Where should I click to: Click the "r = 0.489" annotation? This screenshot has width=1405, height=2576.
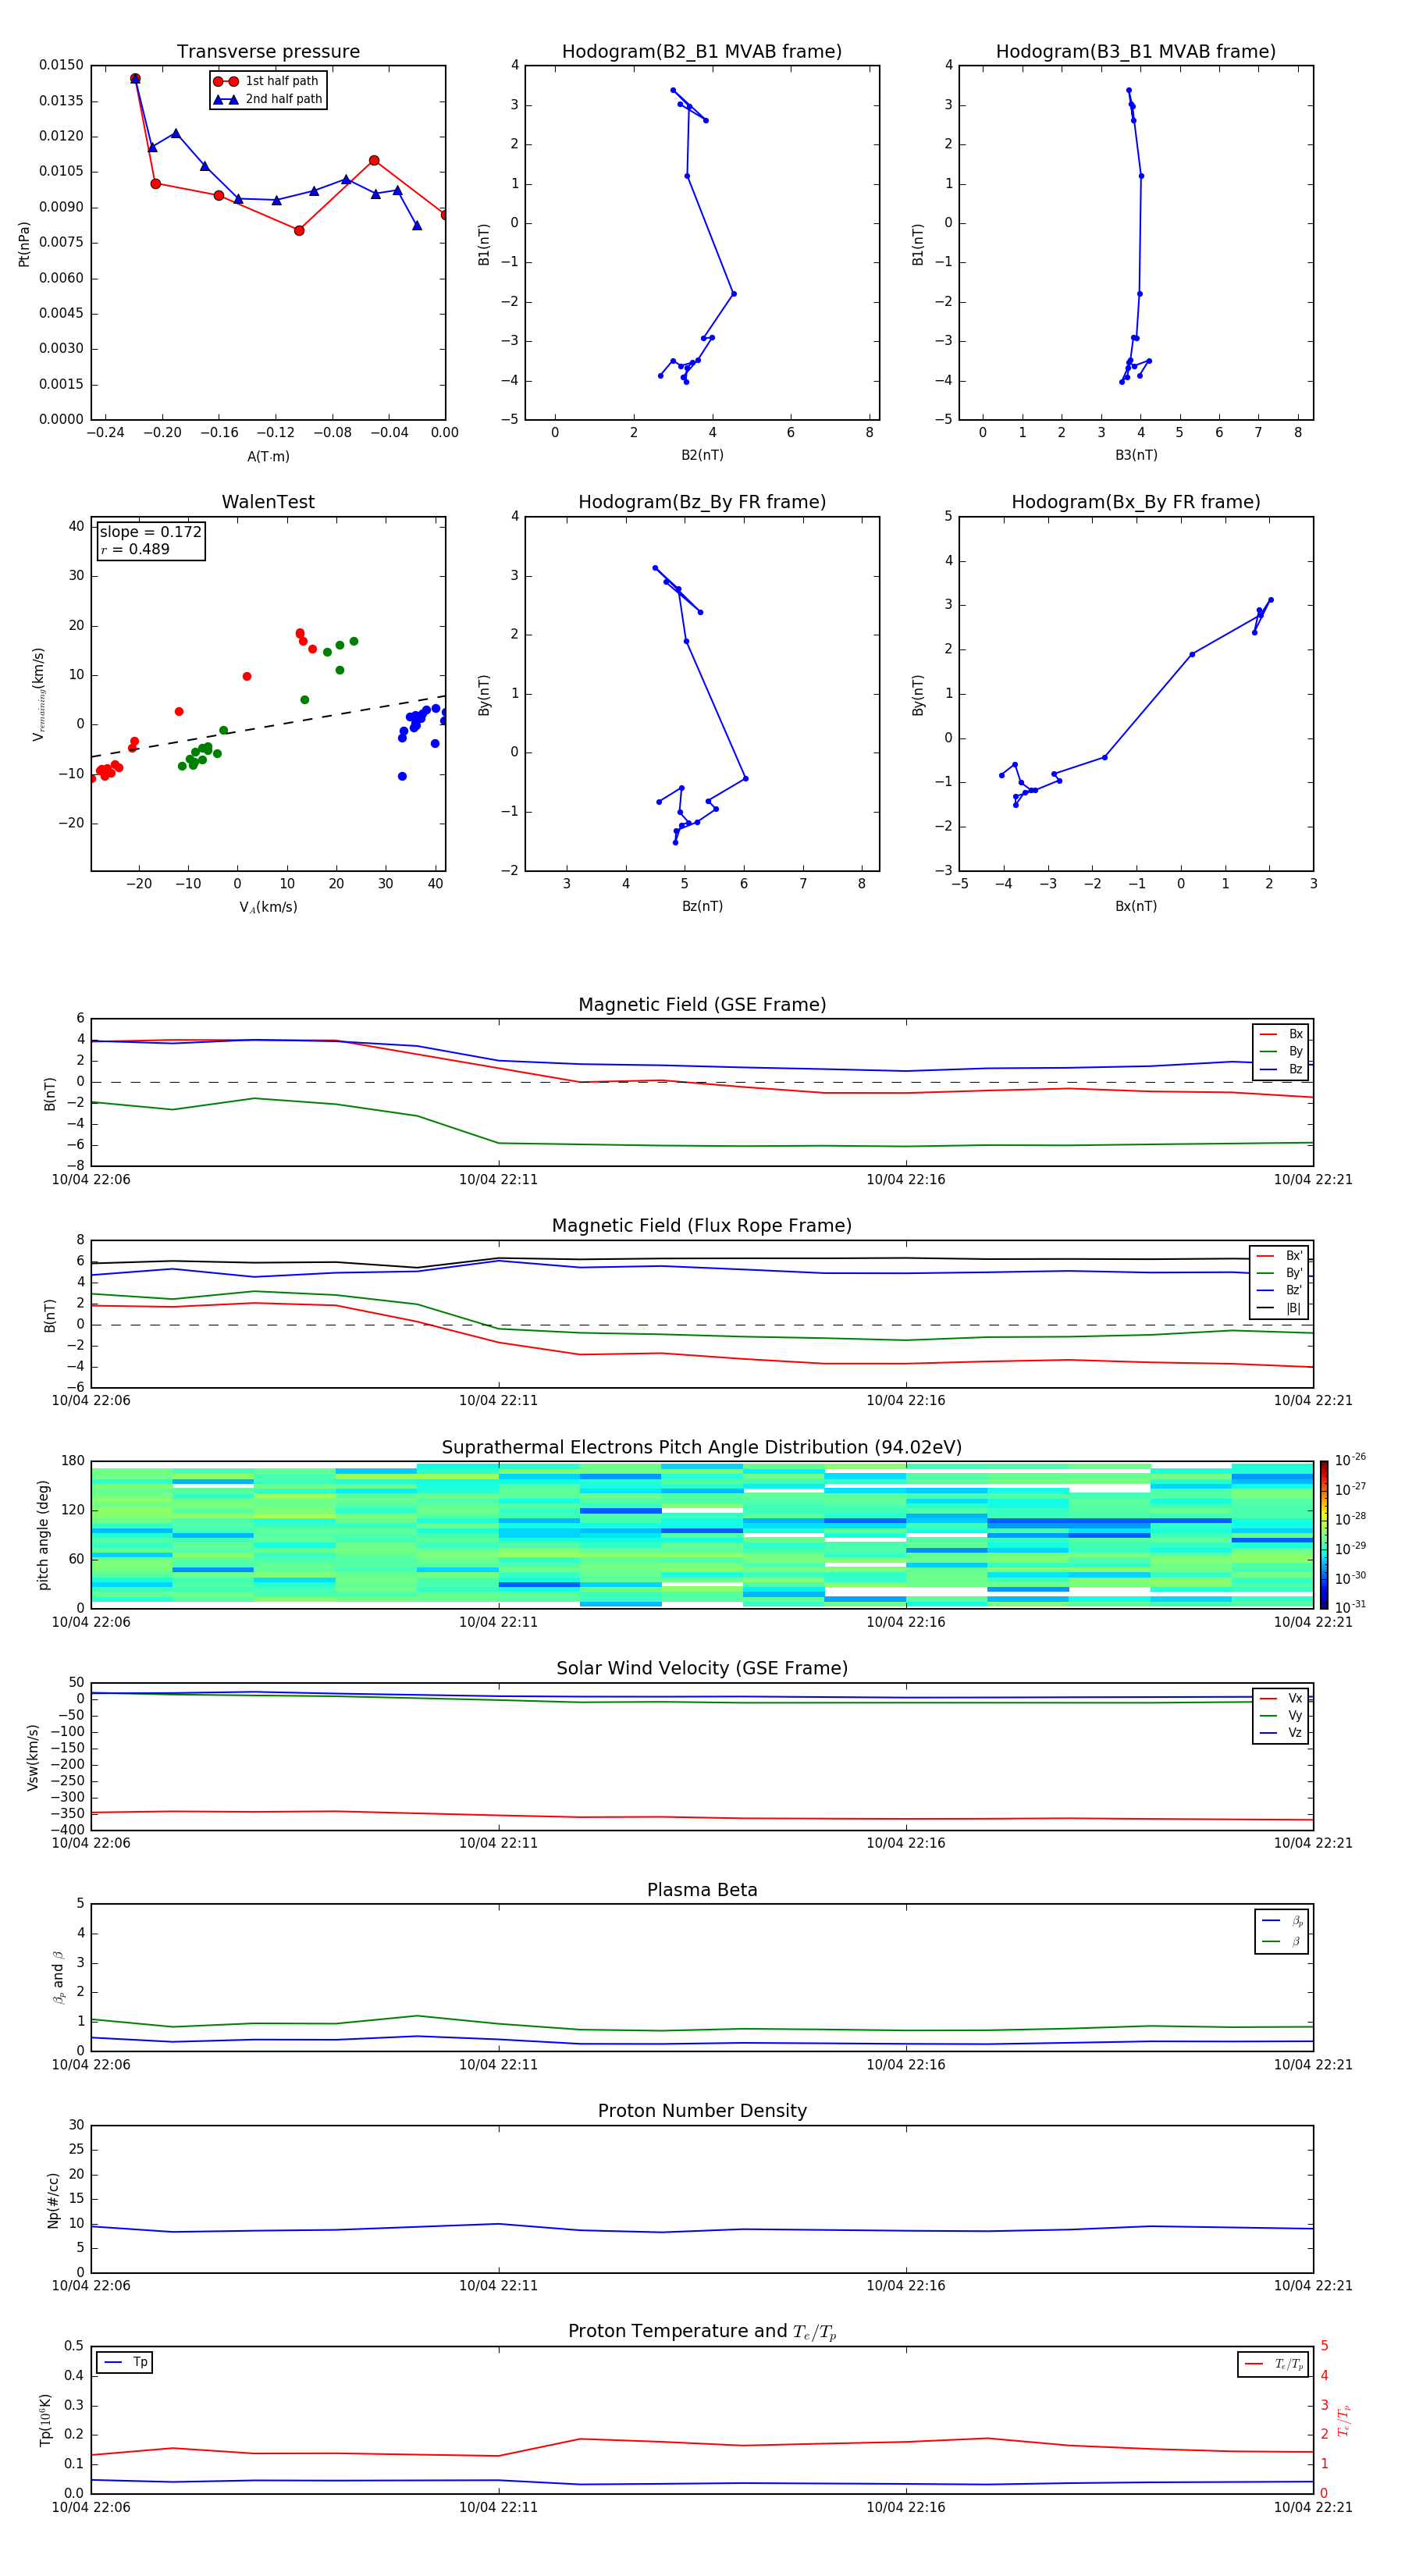[135, 549]
